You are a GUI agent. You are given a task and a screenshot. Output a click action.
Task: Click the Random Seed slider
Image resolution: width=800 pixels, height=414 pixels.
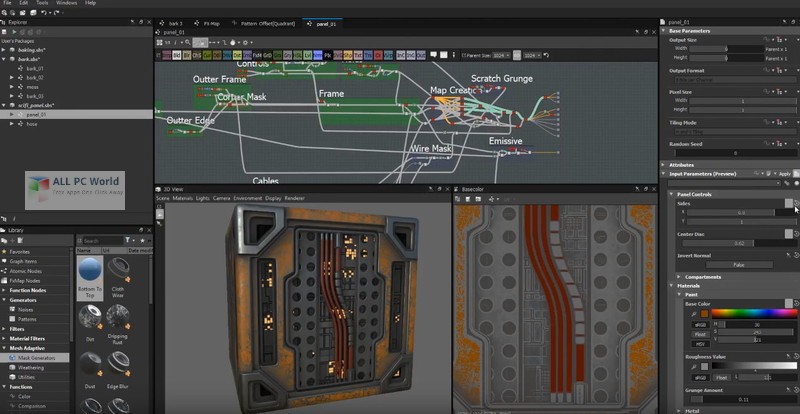735,153
